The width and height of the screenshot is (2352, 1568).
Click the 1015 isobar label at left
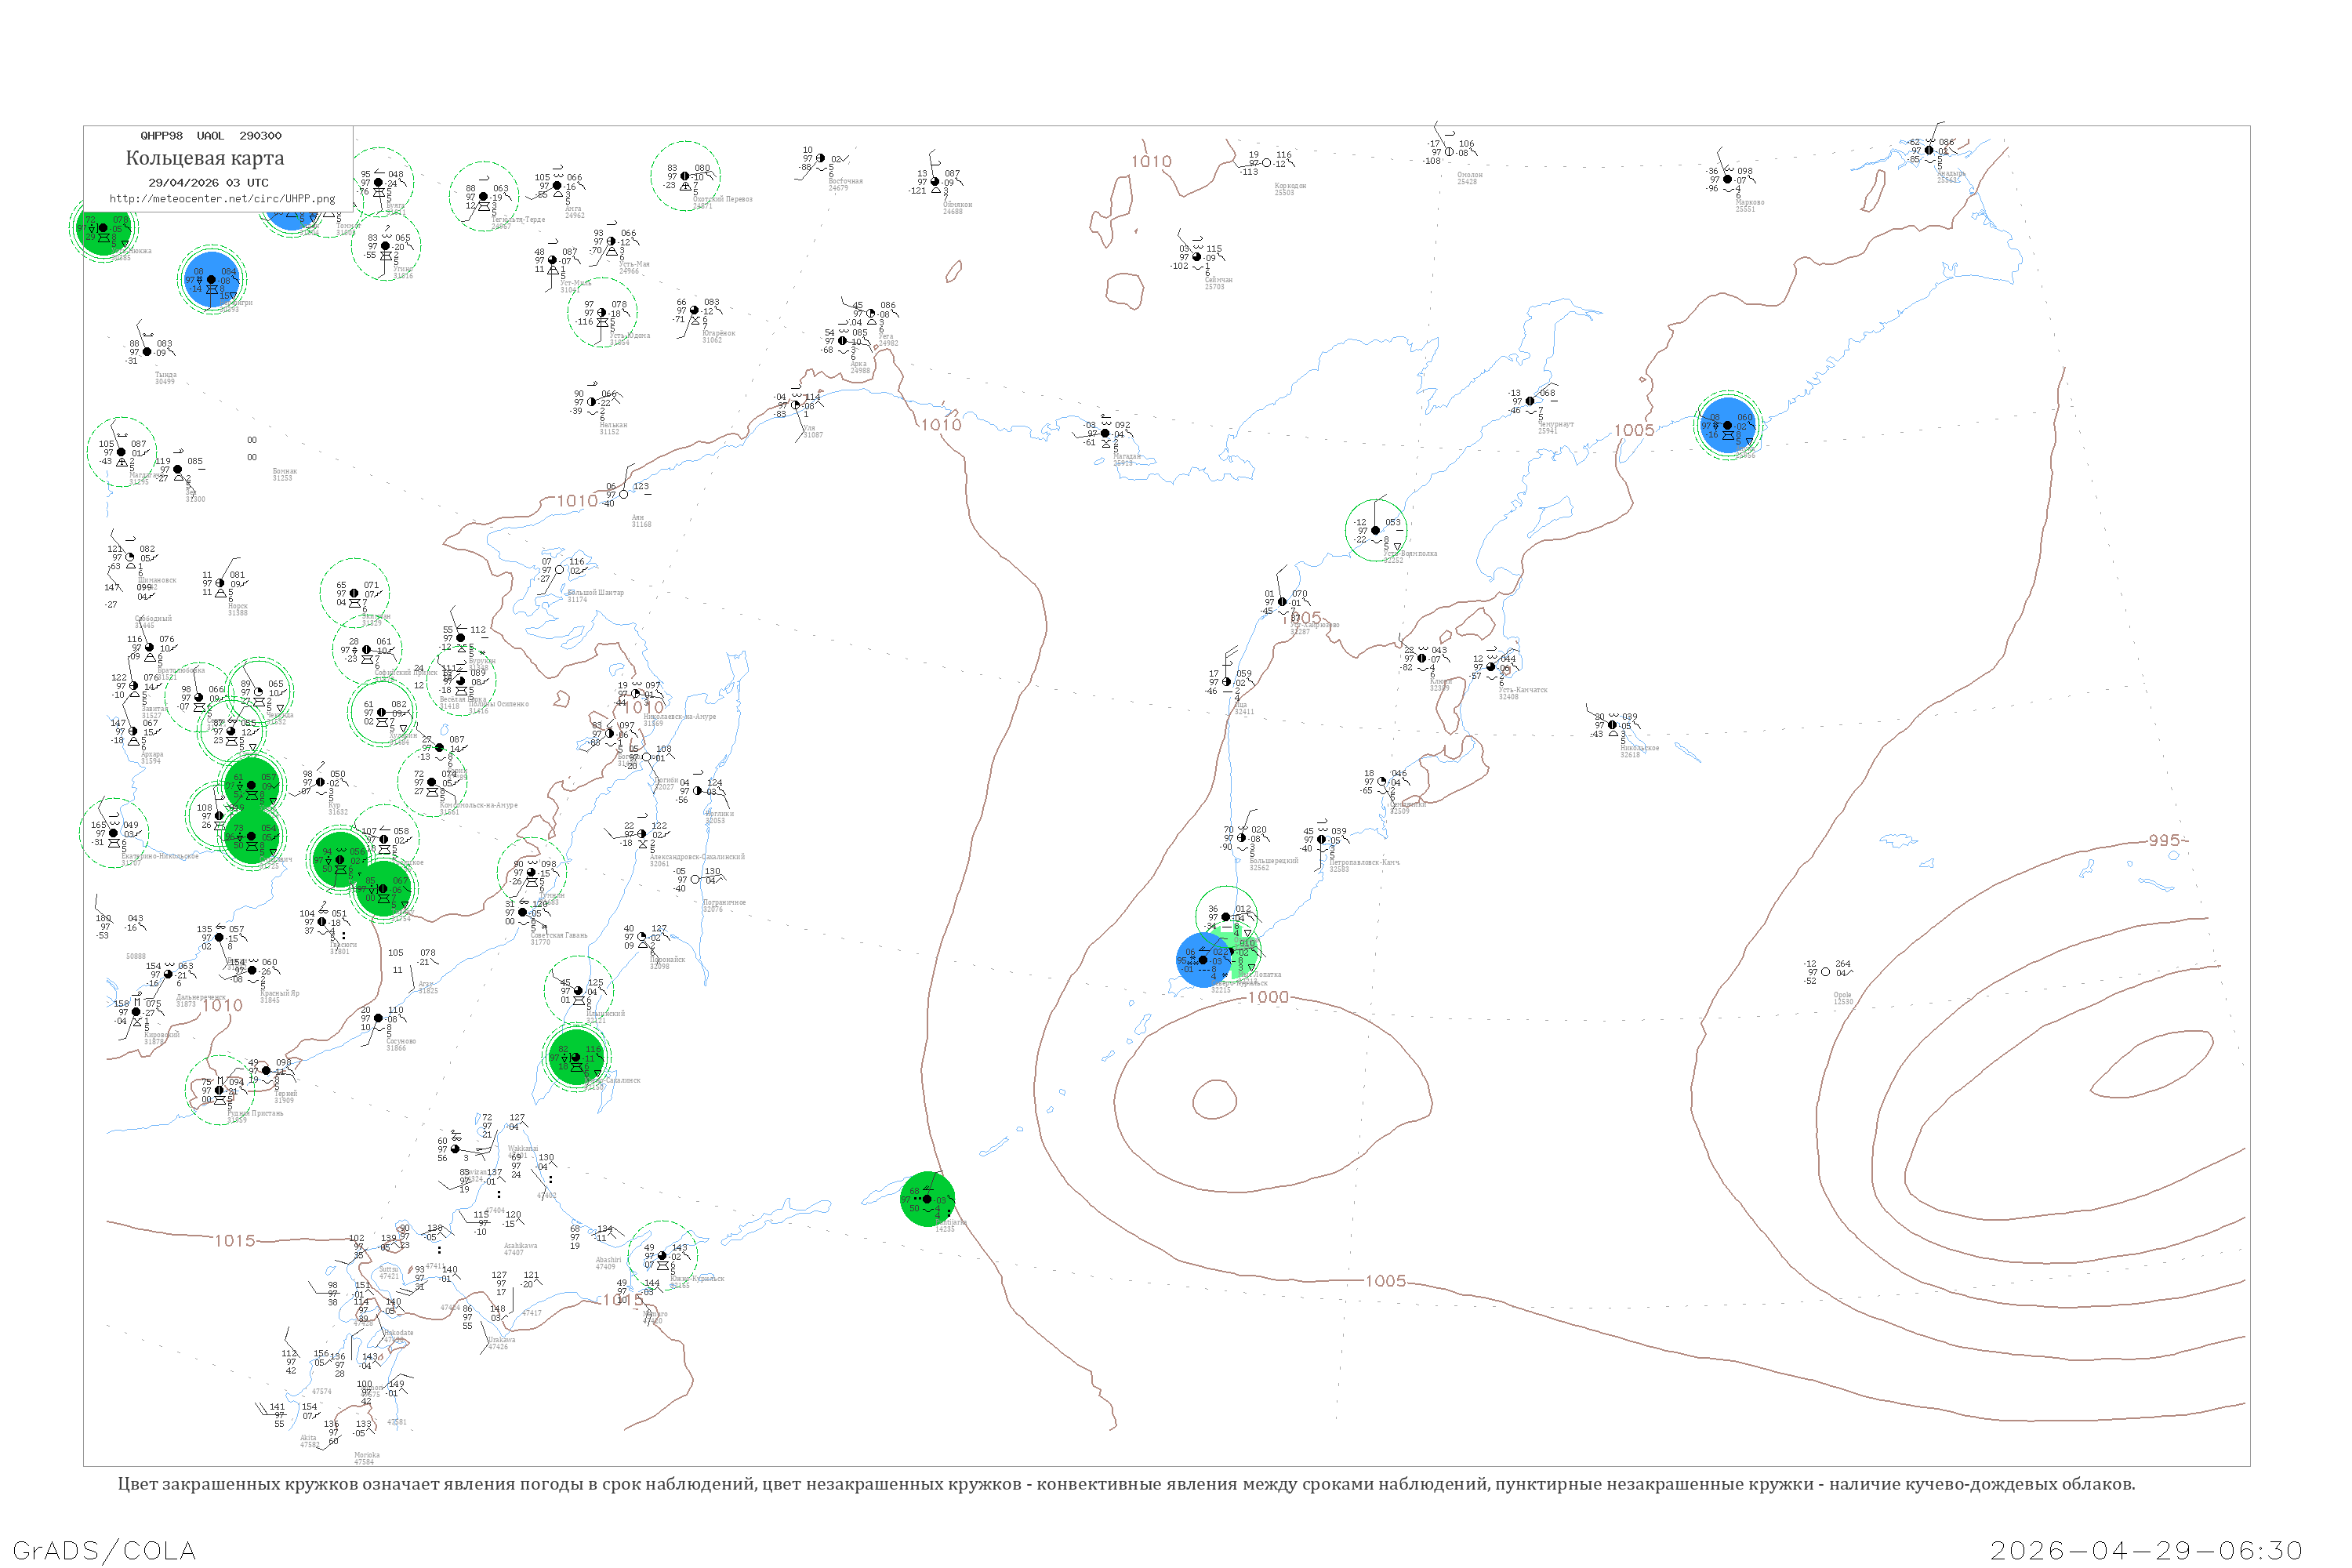tap(235, 1240)
